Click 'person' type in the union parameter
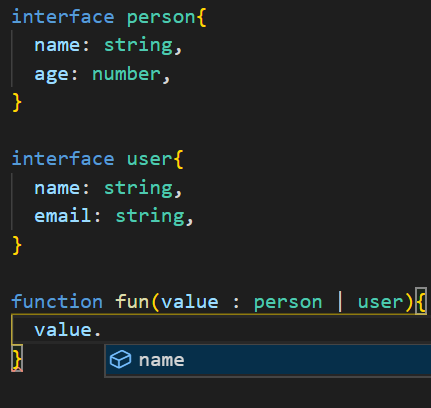 pos(288,303)
